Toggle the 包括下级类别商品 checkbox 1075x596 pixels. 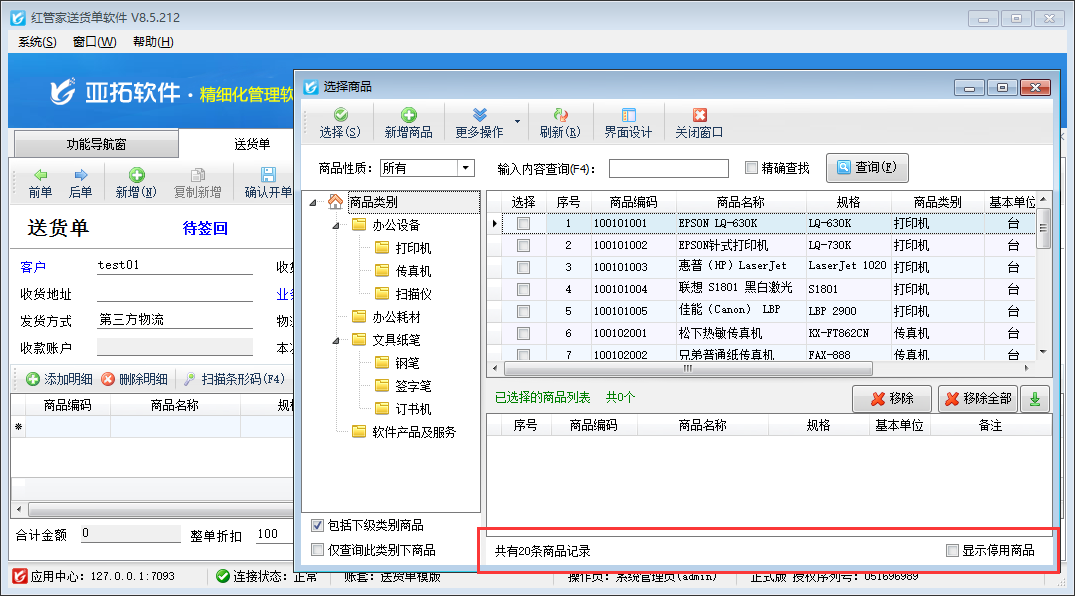318,525
